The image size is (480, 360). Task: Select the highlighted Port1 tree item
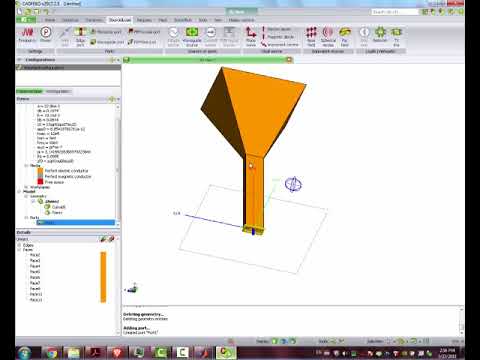(x=76, y=222)
